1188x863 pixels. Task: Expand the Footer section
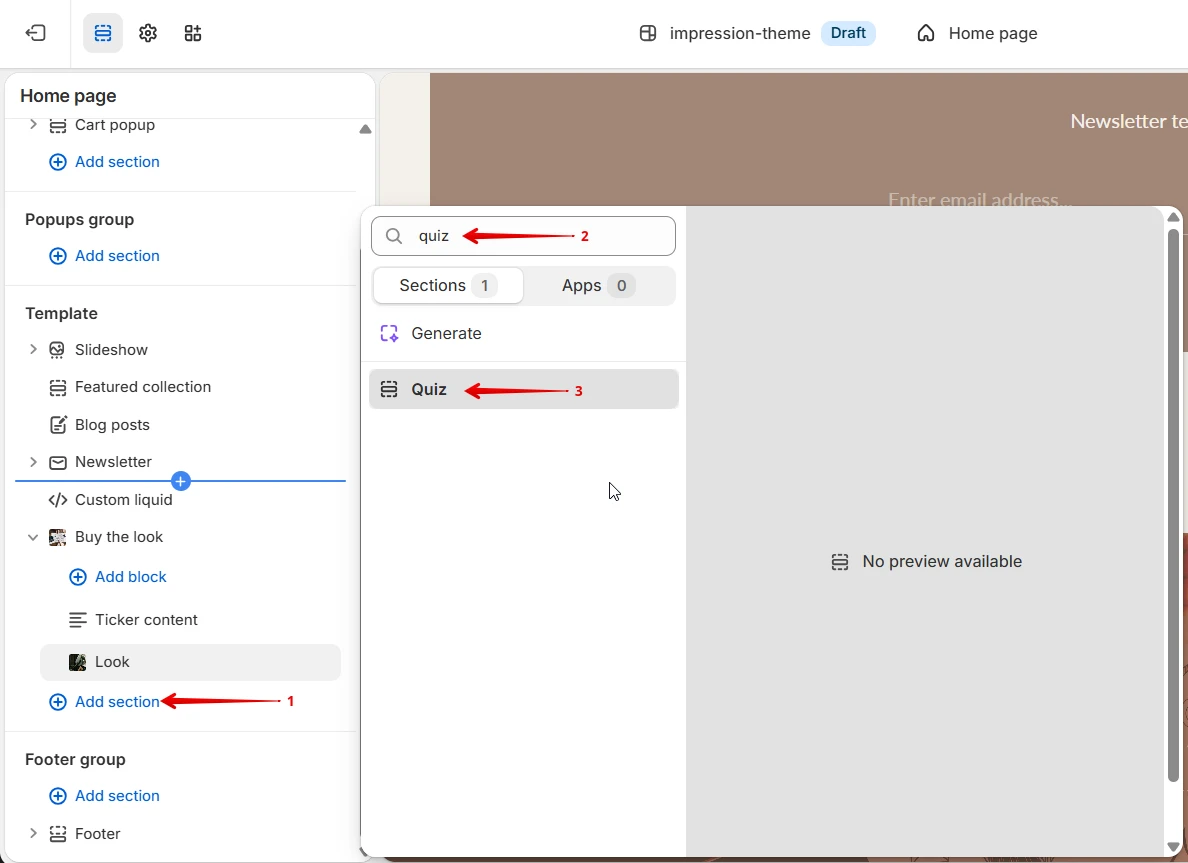tap(33, 833)
